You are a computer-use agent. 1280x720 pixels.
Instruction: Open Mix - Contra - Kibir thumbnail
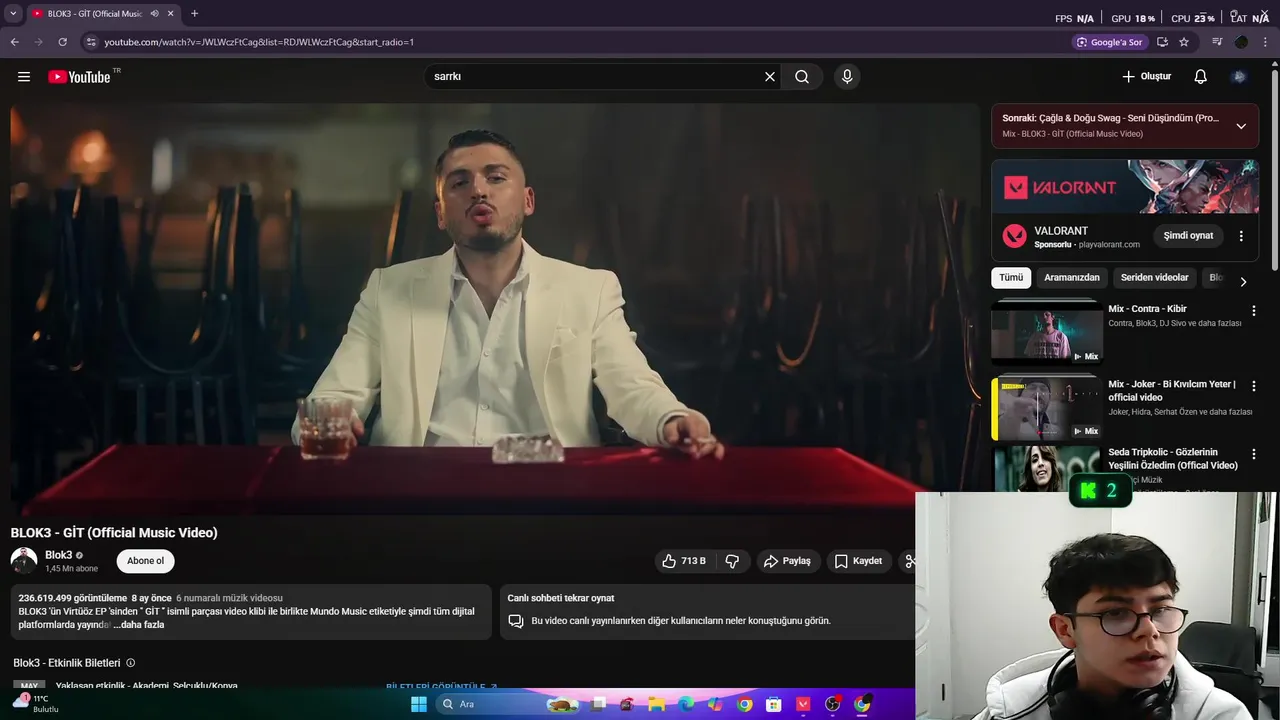pos(1046,332)
